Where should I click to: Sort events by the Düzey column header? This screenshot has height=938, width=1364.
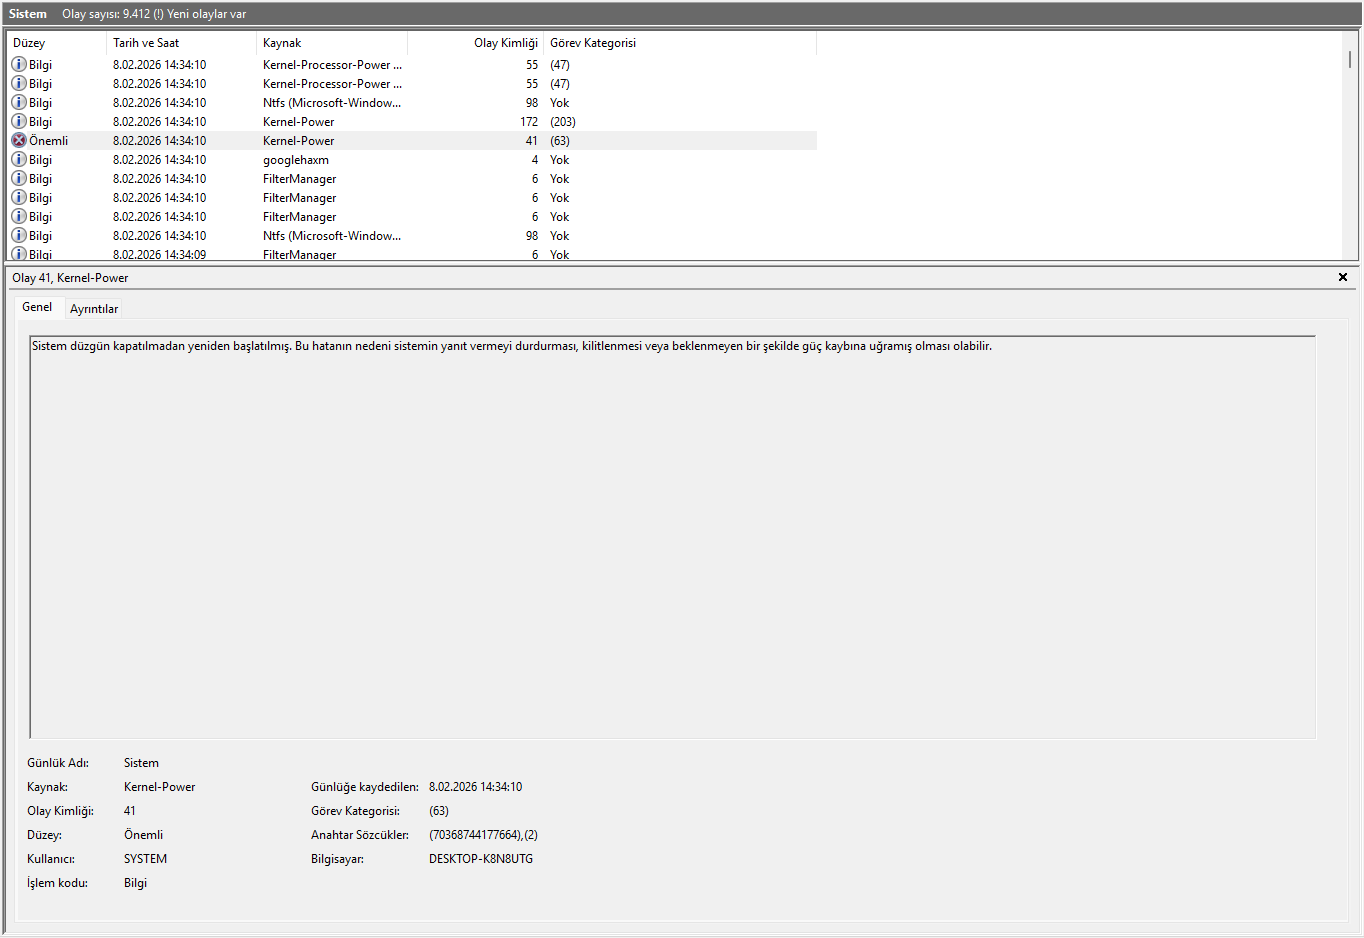click(56, 43)
